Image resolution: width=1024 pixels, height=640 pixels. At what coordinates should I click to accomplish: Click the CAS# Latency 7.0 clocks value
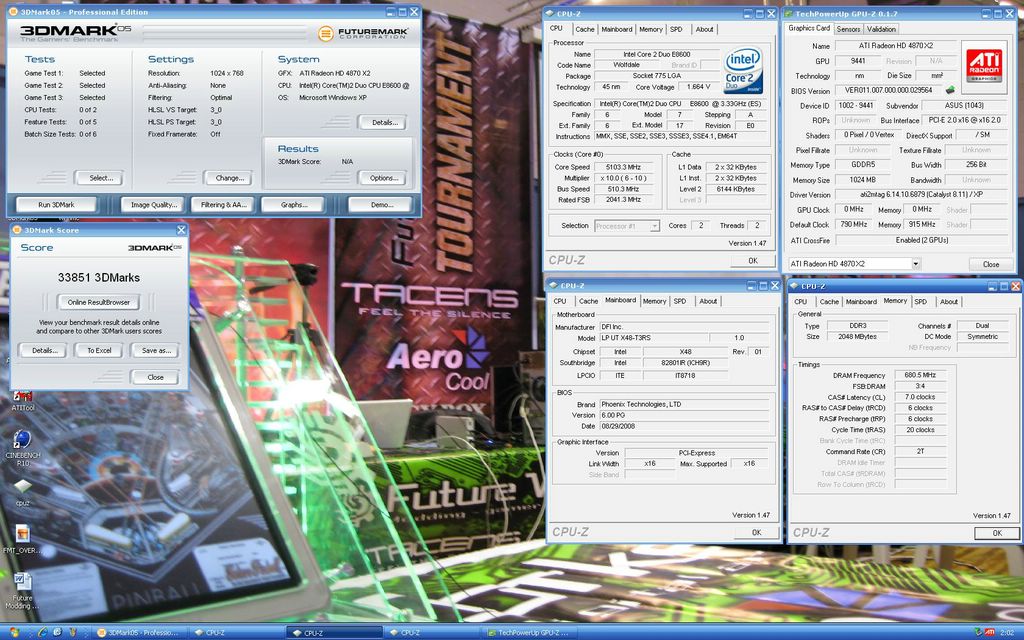(x=920, y=397)
